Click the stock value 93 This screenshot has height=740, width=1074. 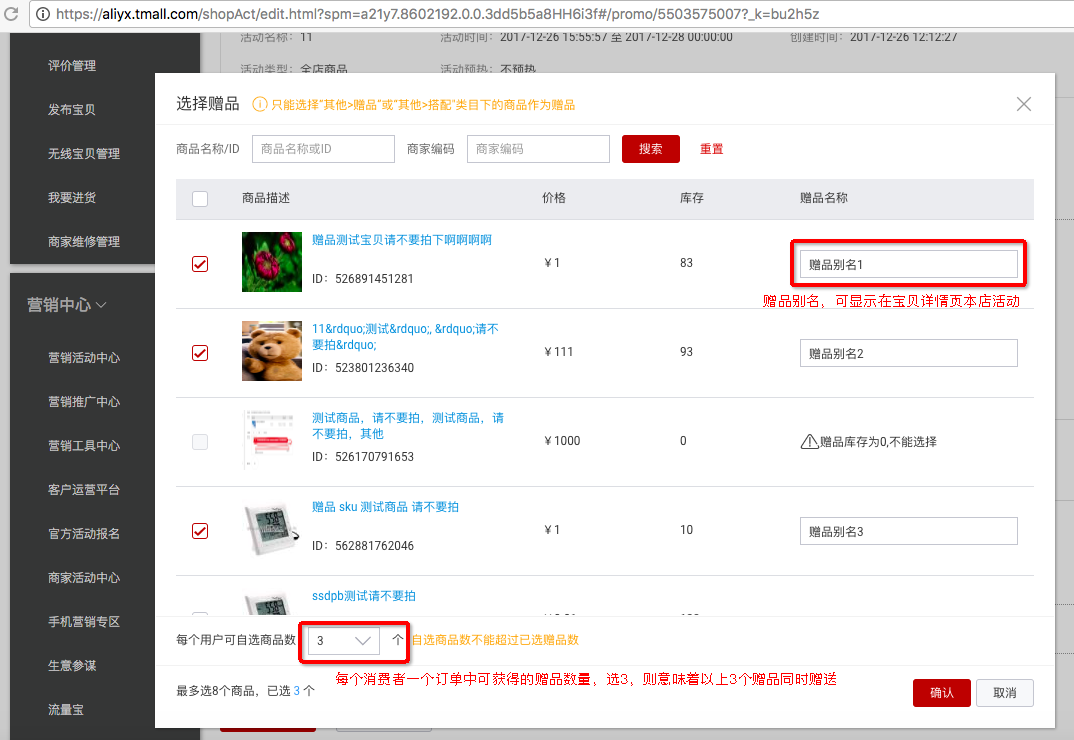[686, 352]
